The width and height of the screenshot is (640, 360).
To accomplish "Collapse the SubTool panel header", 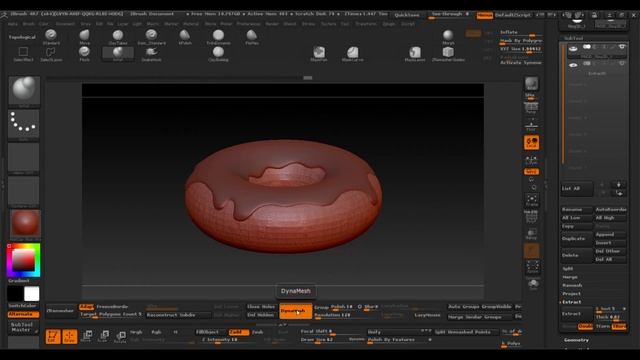I will point(573,38).
